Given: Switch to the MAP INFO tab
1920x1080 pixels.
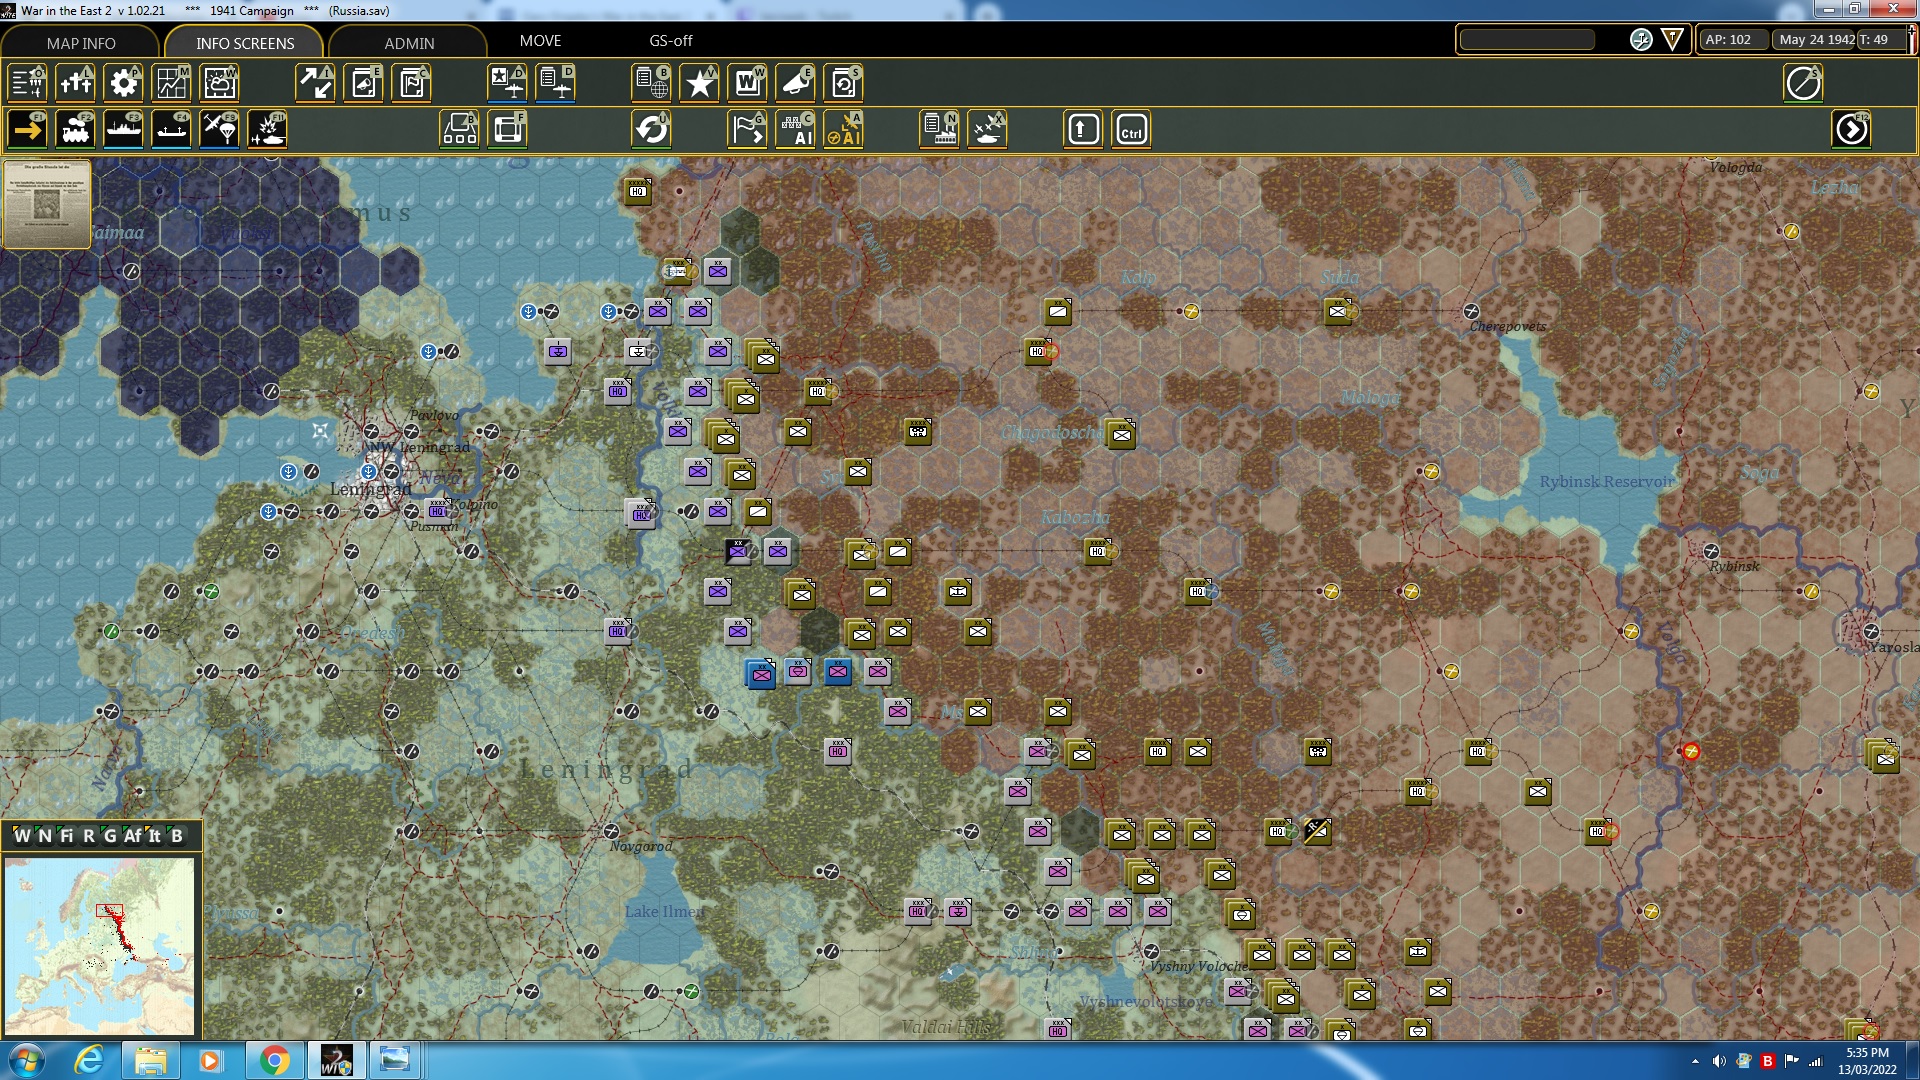Looking at the screenshot, I should tap(81, 43).
